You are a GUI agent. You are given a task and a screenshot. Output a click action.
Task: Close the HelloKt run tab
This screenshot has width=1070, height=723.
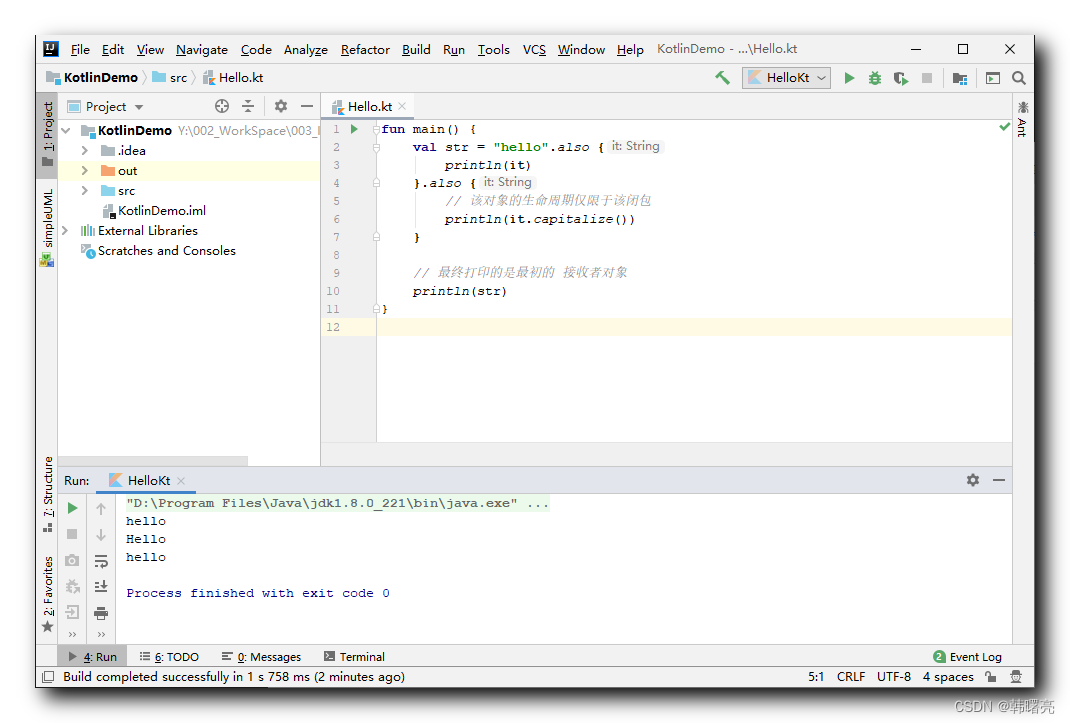click(181, 481)
